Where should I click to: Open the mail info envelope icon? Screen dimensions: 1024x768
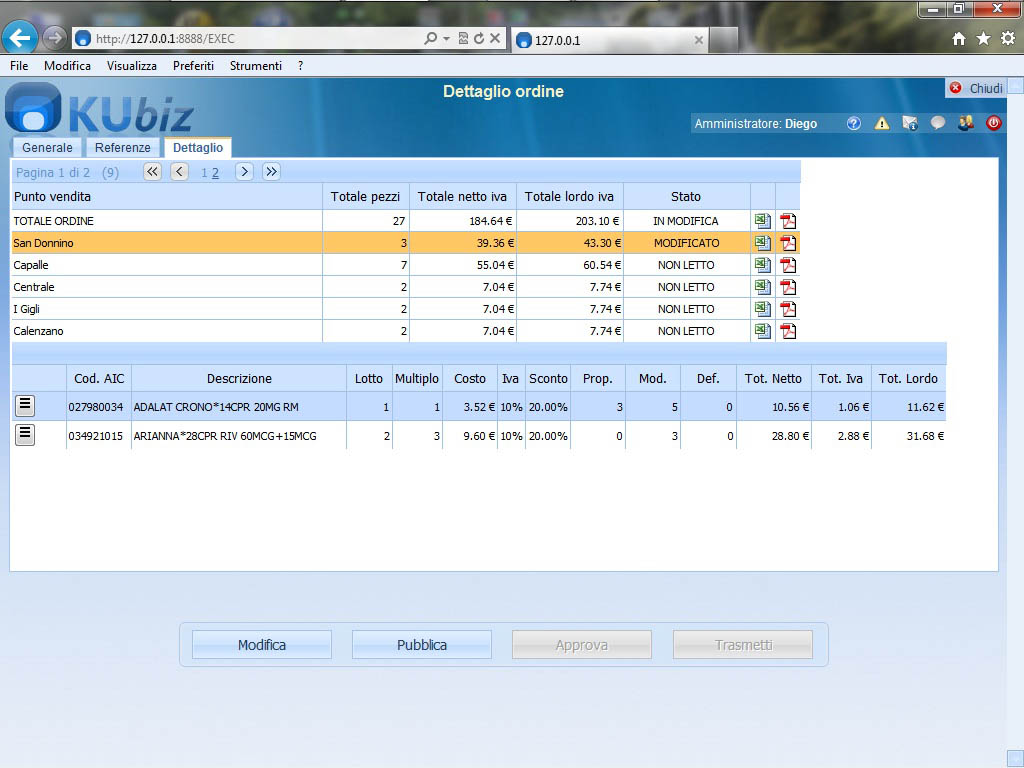click(909, 124)
